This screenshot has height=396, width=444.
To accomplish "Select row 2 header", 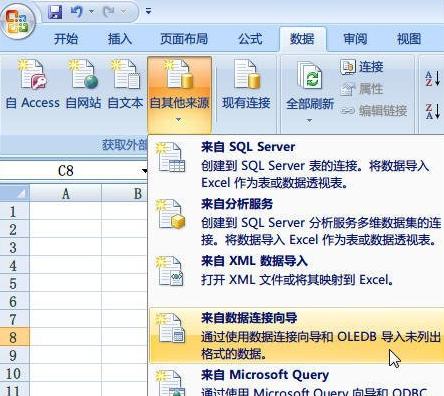I will coord(14,229).
